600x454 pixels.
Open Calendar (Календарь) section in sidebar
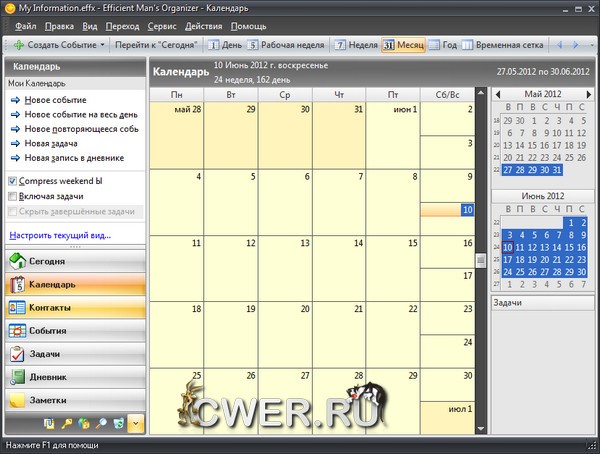pyautogui.click(x=75, y=284)
